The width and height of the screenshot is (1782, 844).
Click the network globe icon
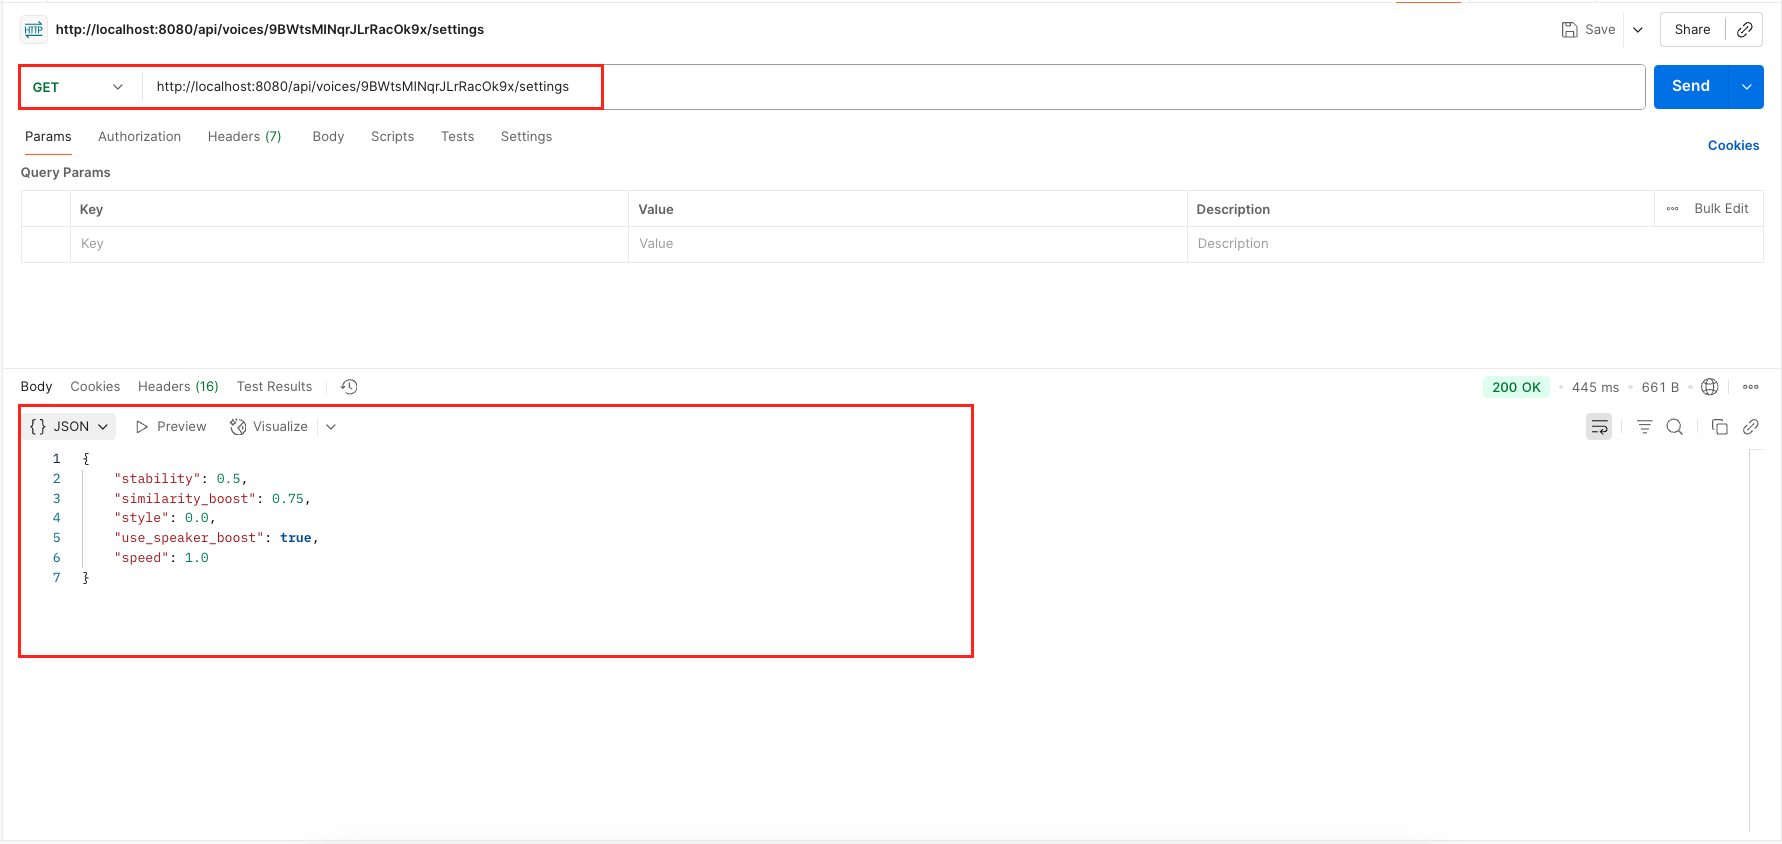[1710, 387]
